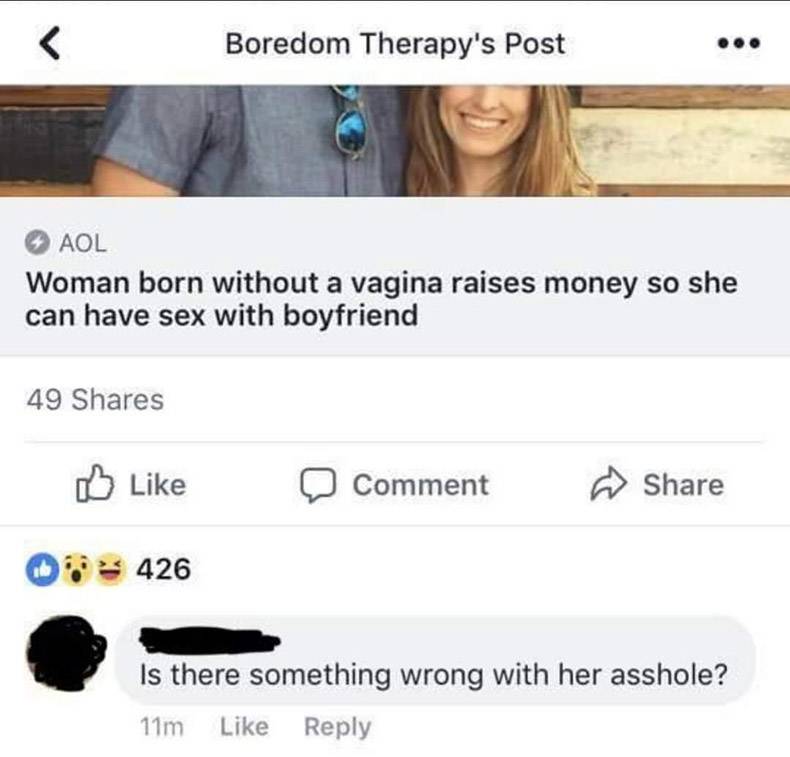View the 49 Shares list

click(95, 400)
